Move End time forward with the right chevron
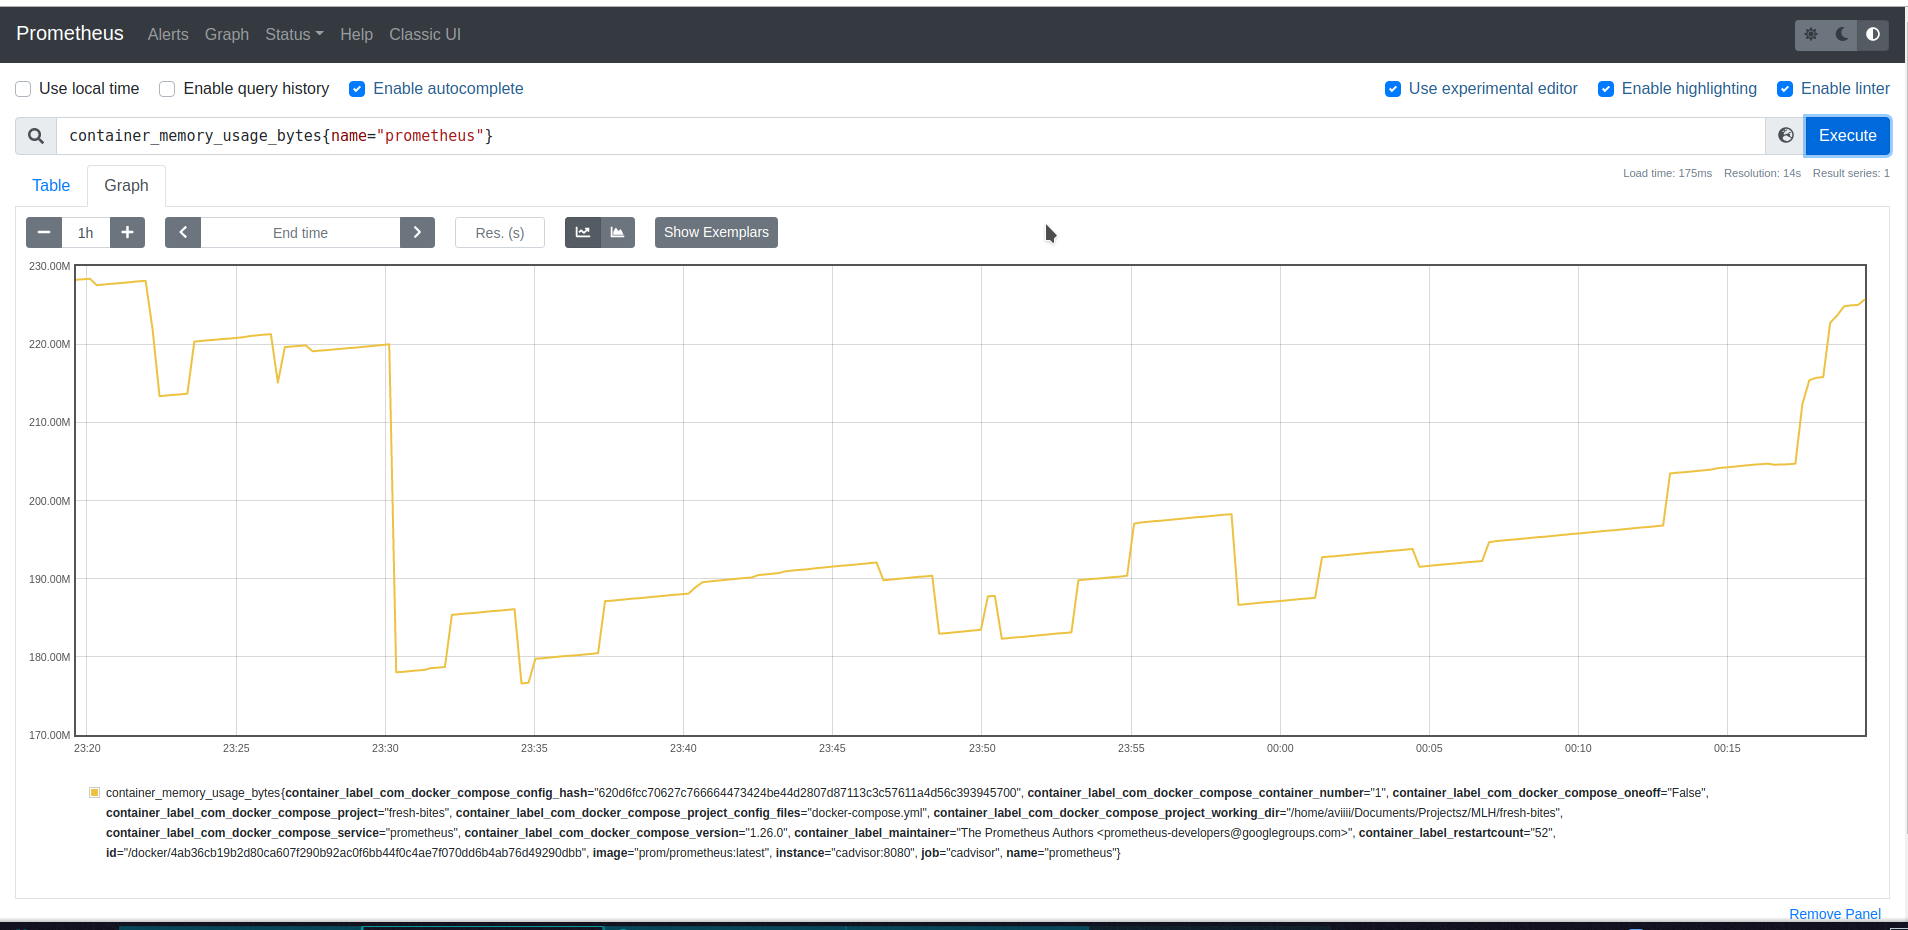Viewport: 1908px width, 930px height. click(417, 233)
